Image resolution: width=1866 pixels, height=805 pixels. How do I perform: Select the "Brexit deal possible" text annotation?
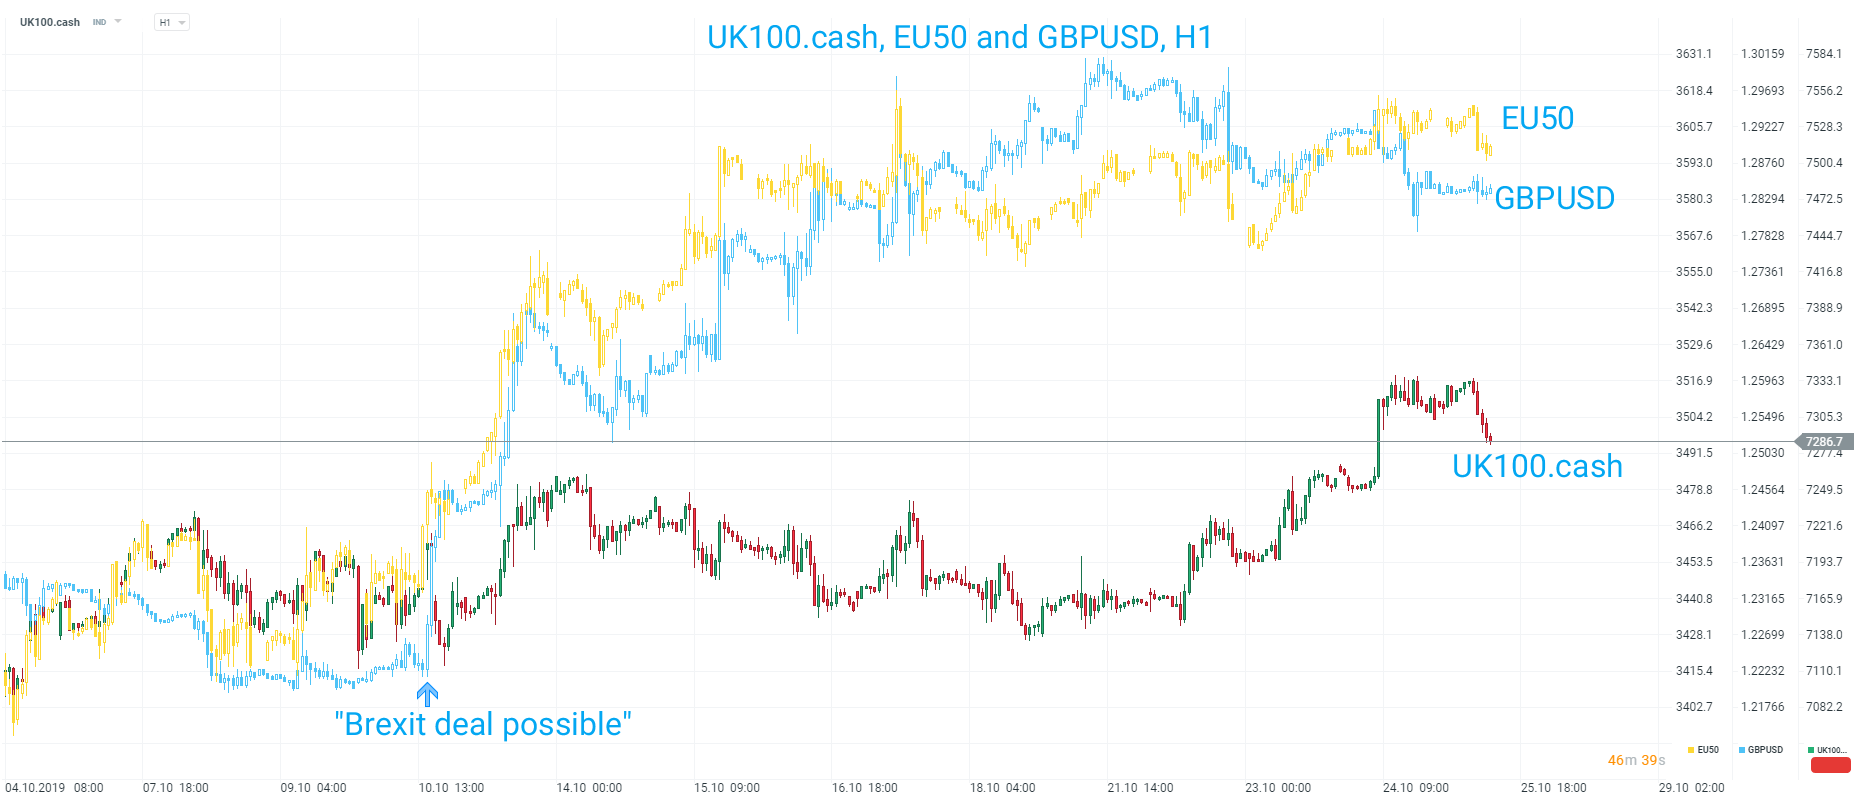(482, 724)
